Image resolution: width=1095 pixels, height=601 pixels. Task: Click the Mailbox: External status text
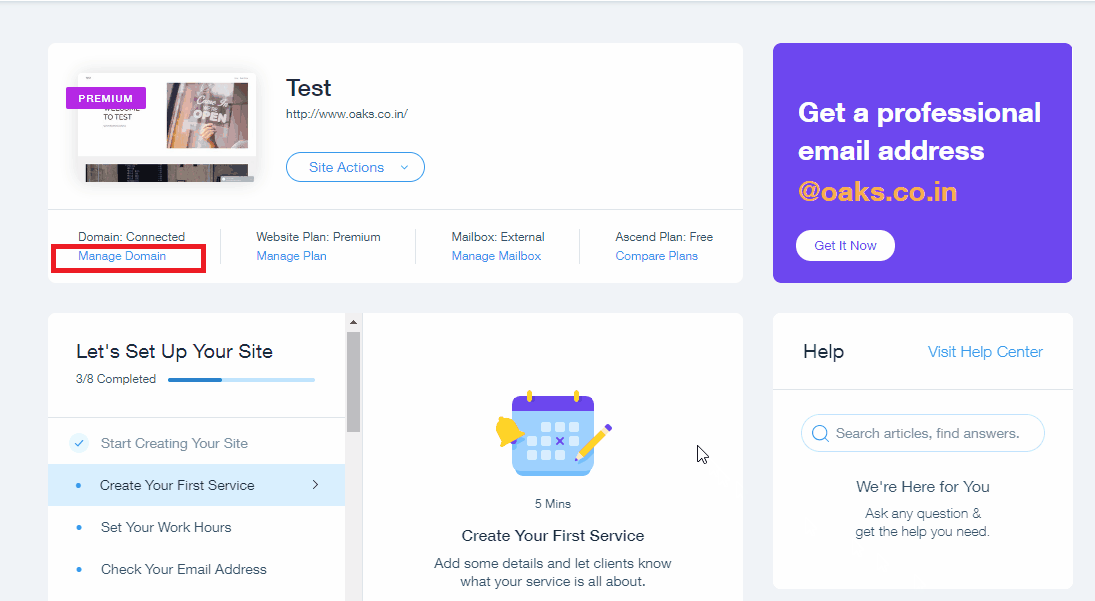pos(498,237)
